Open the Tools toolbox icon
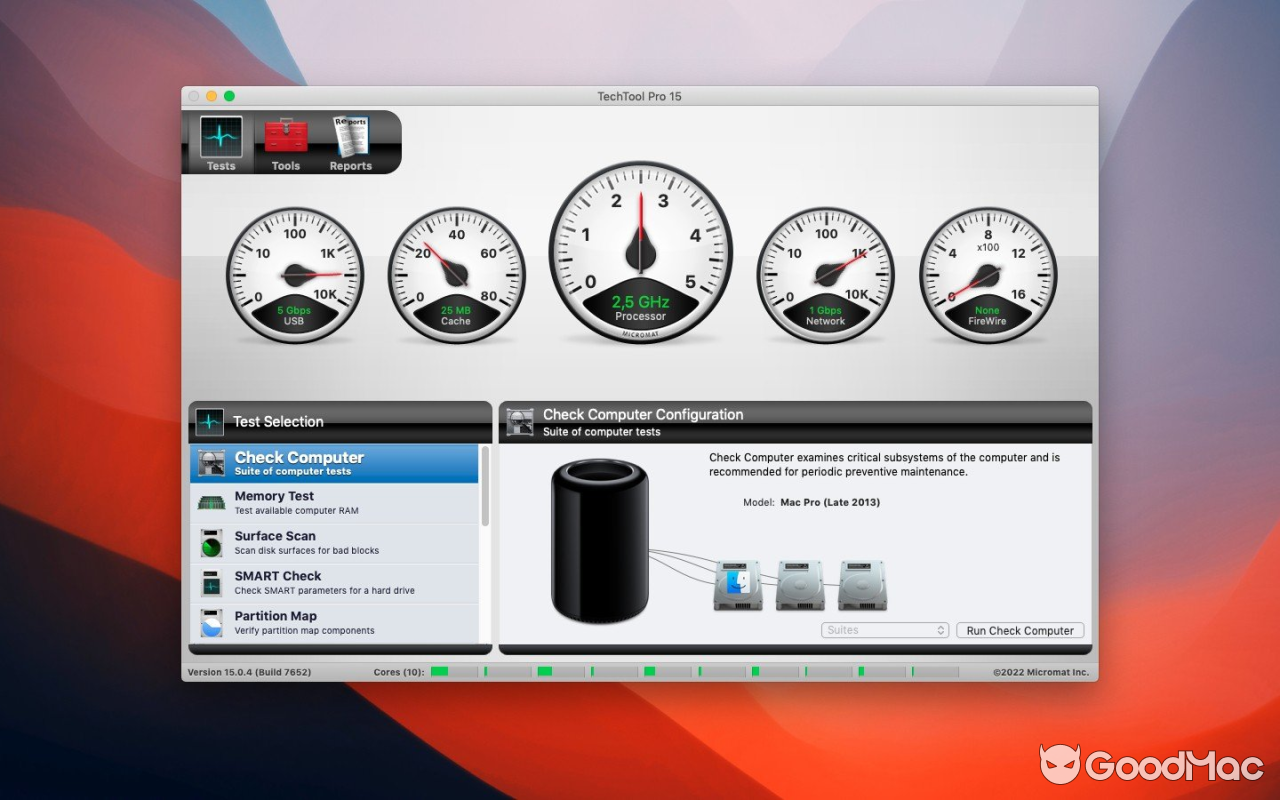Screen dimensions: 1280x800 pos(286,136)
